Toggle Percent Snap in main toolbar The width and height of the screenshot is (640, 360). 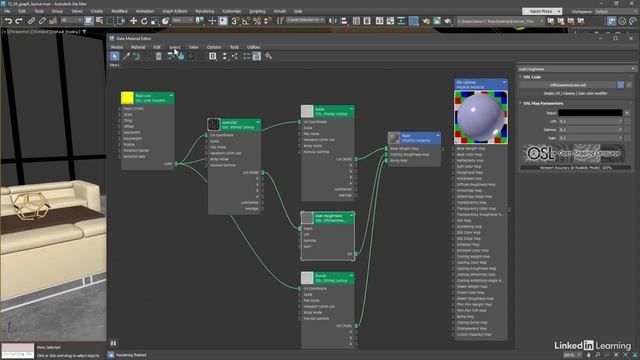click(x=257, y=20)
